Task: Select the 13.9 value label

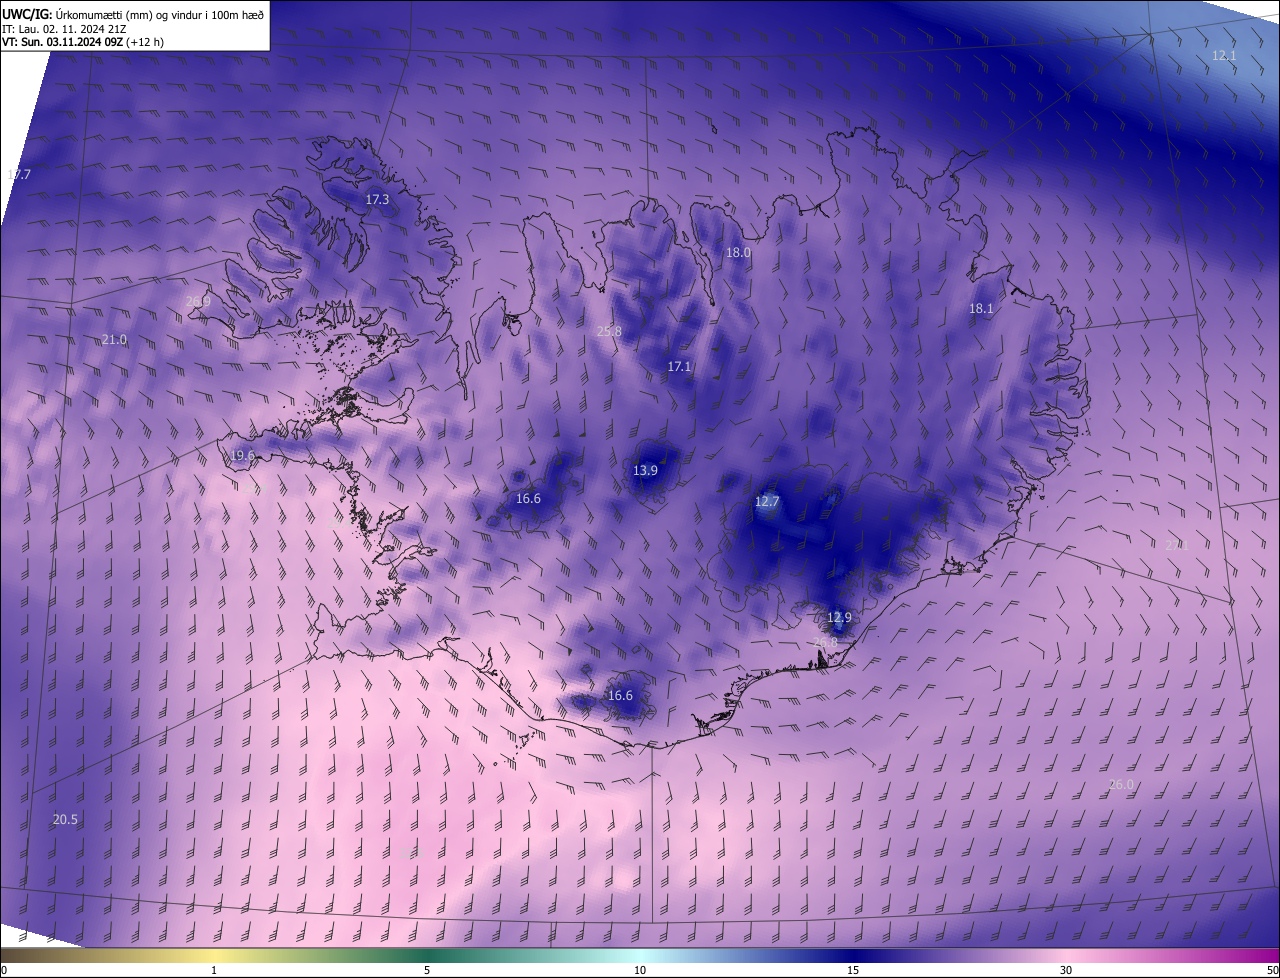Action: pyautogui.click(x=646, y=471)
